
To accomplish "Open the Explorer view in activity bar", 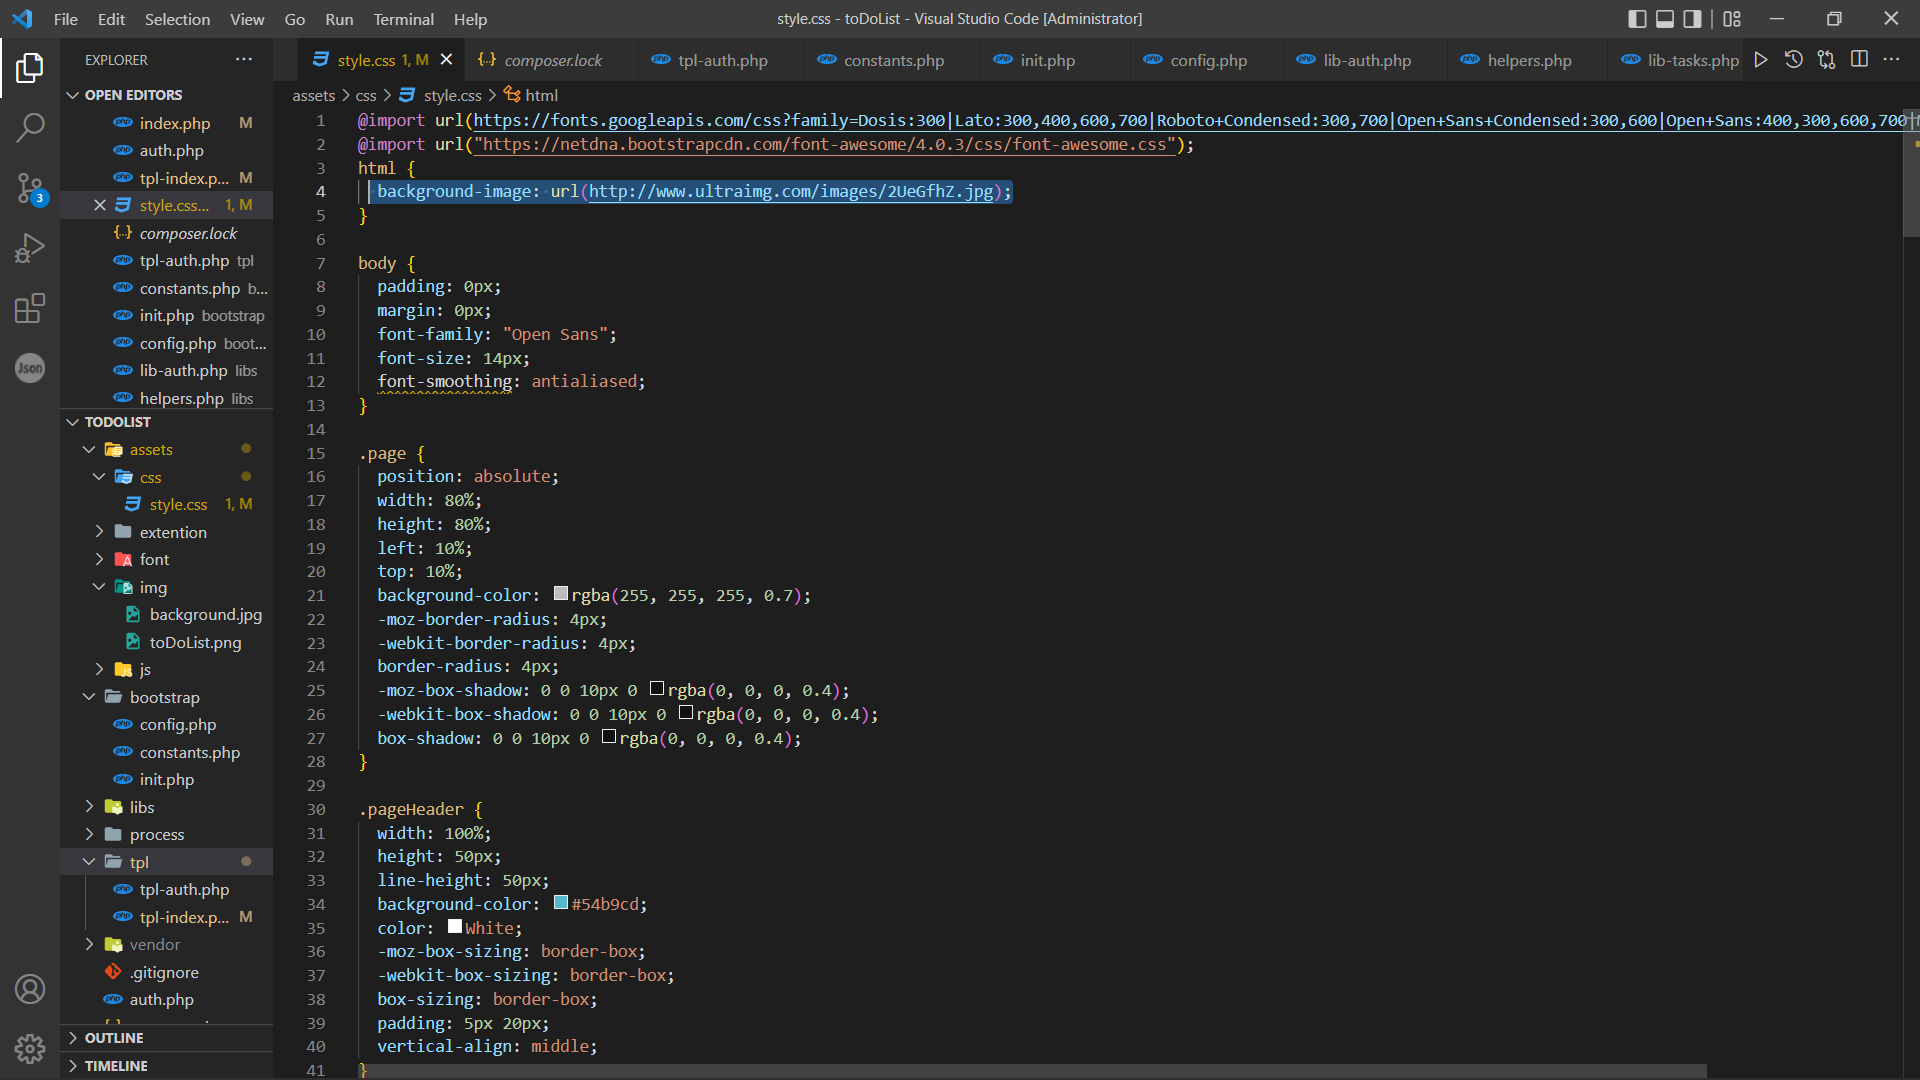I will pos(30,68).
